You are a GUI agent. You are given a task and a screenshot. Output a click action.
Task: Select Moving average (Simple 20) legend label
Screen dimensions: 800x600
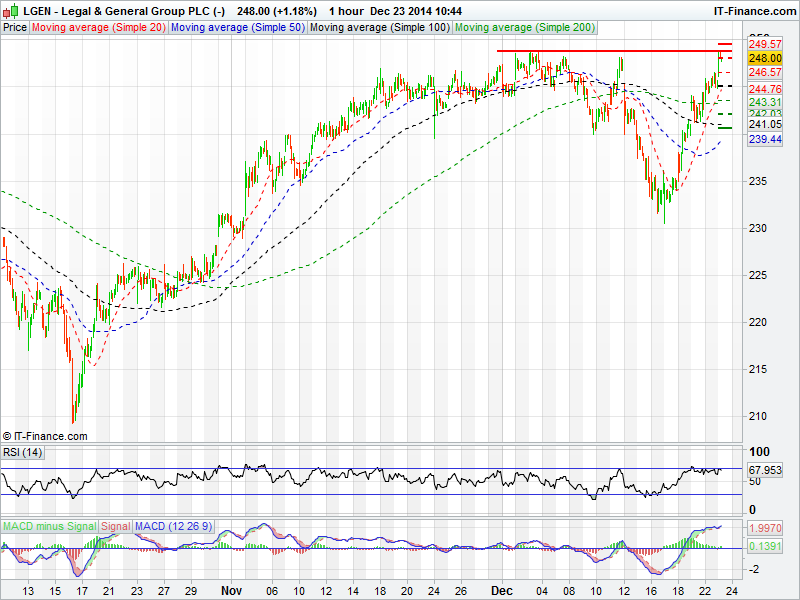[98, 27]
